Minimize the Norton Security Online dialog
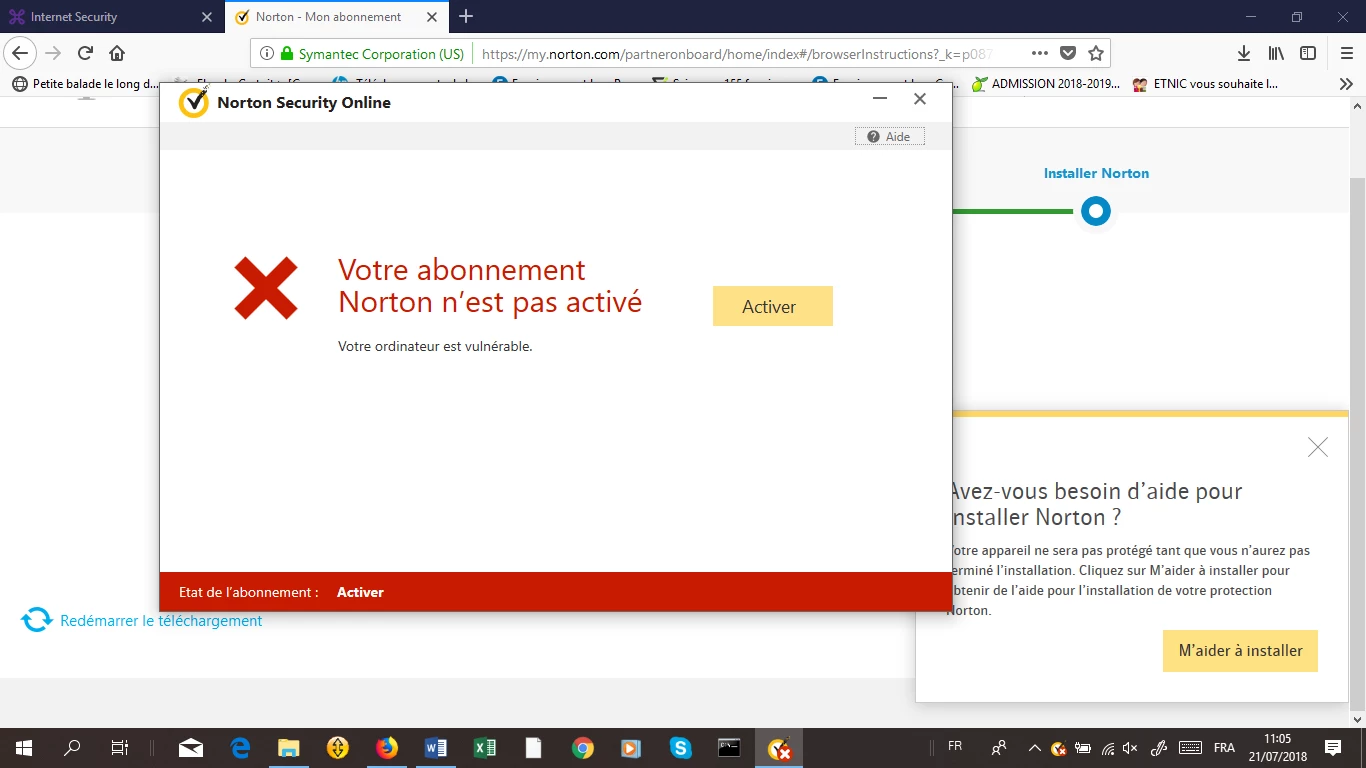 (x=880, y=98)
